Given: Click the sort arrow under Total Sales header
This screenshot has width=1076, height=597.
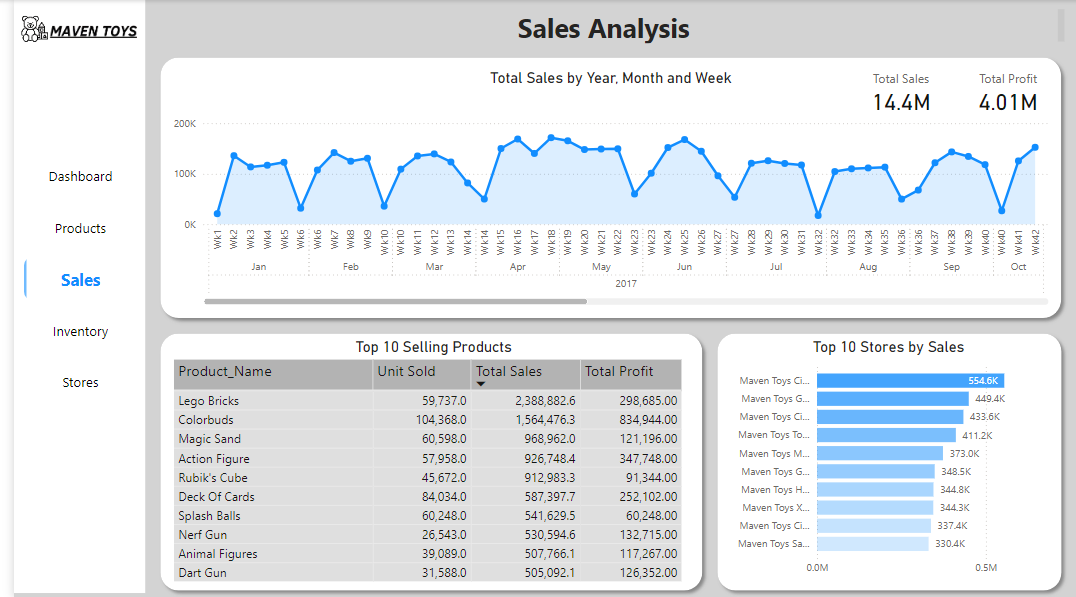Looking at the screenshot, I should pyautogui.click(x=481, y=384).
